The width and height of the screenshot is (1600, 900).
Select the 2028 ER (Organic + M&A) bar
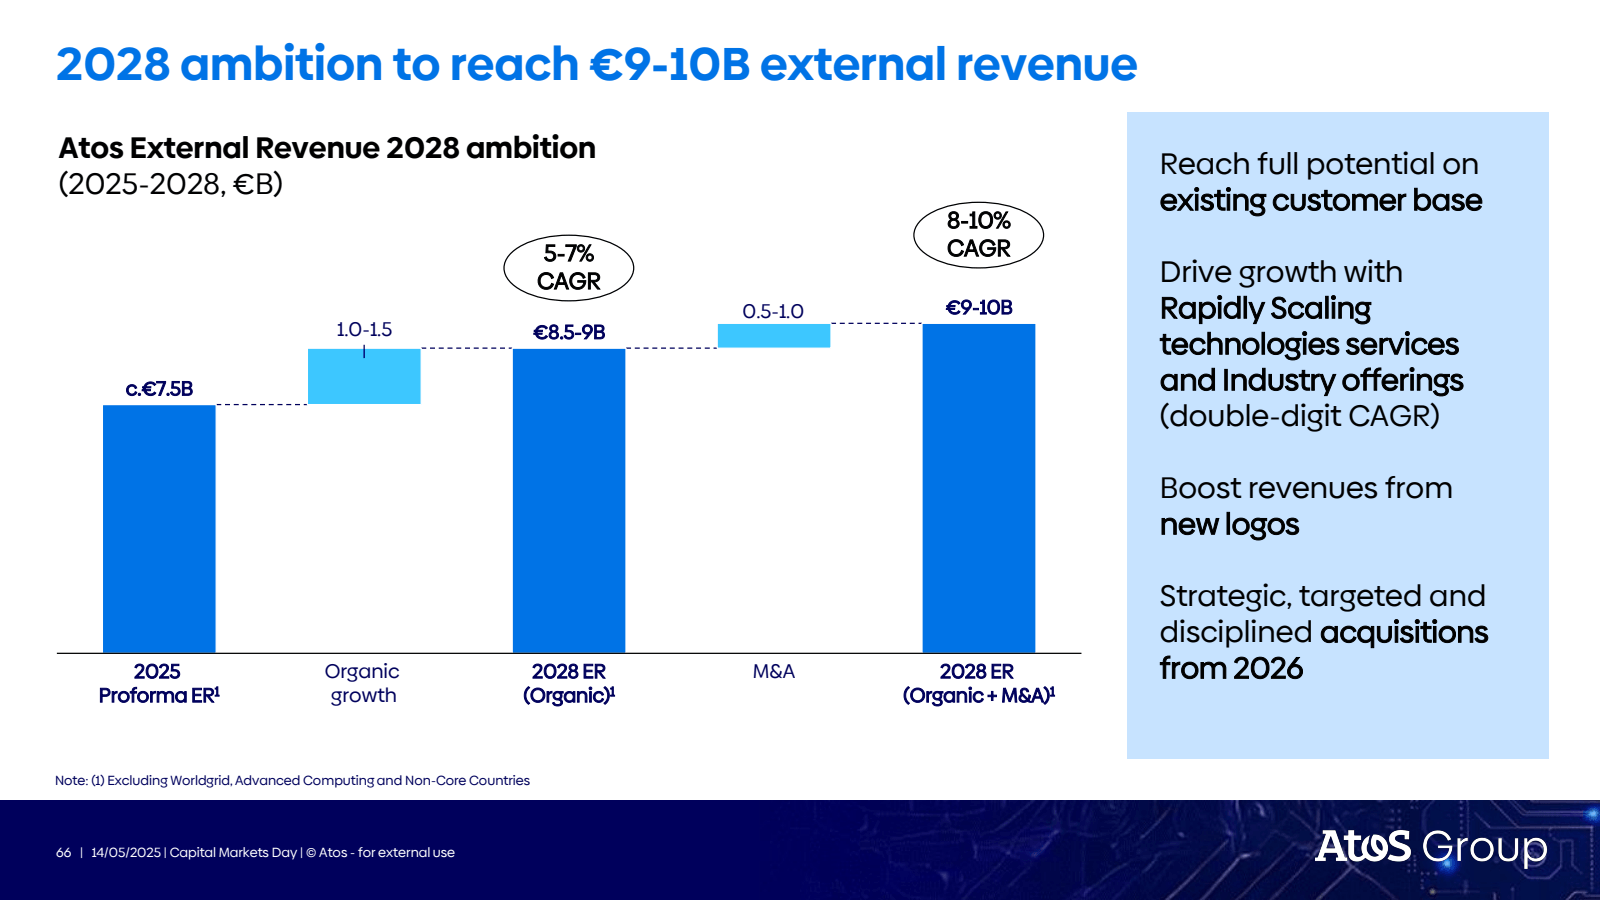click(x=979, y=488)
